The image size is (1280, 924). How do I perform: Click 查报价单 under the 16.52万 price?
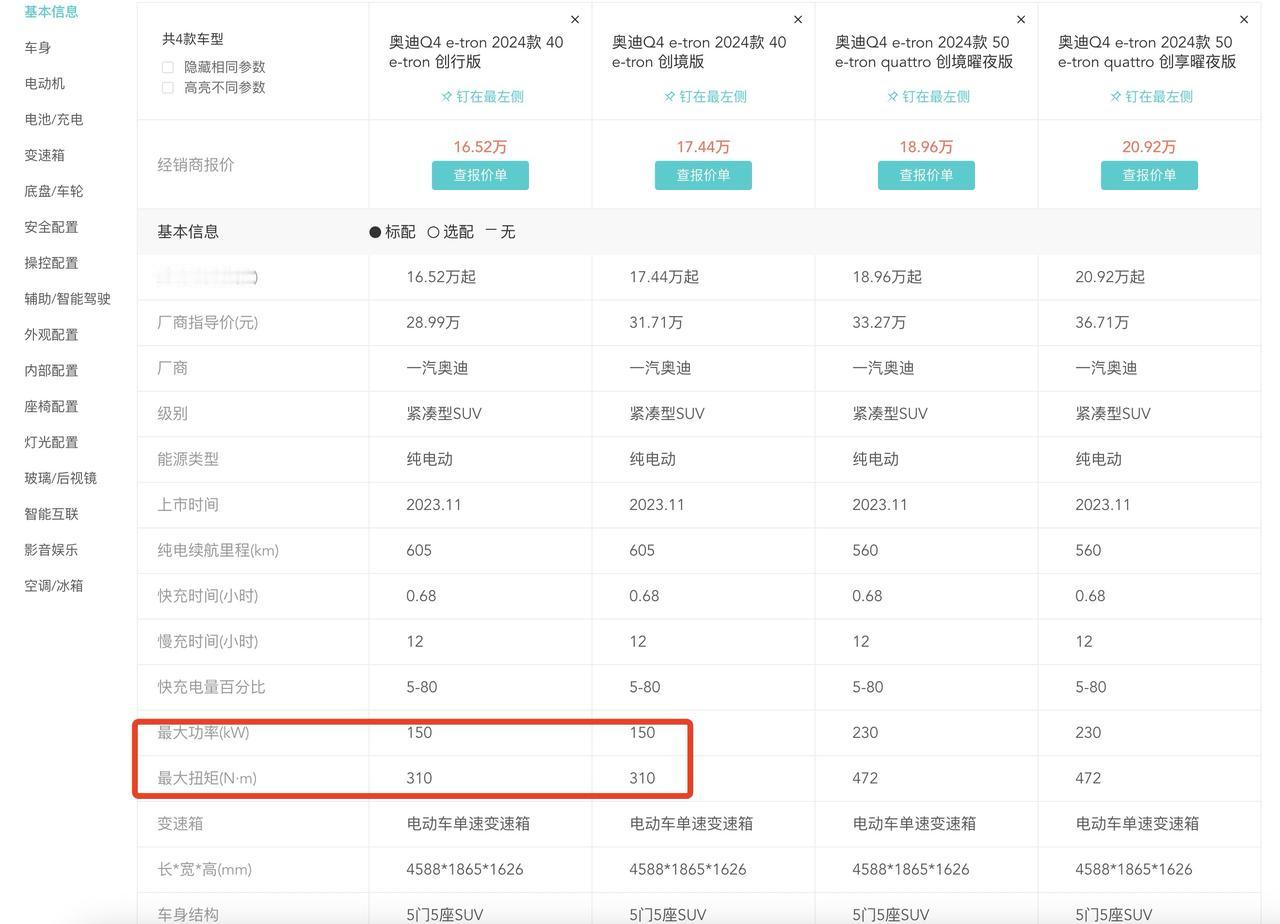(x=480, y=175)
